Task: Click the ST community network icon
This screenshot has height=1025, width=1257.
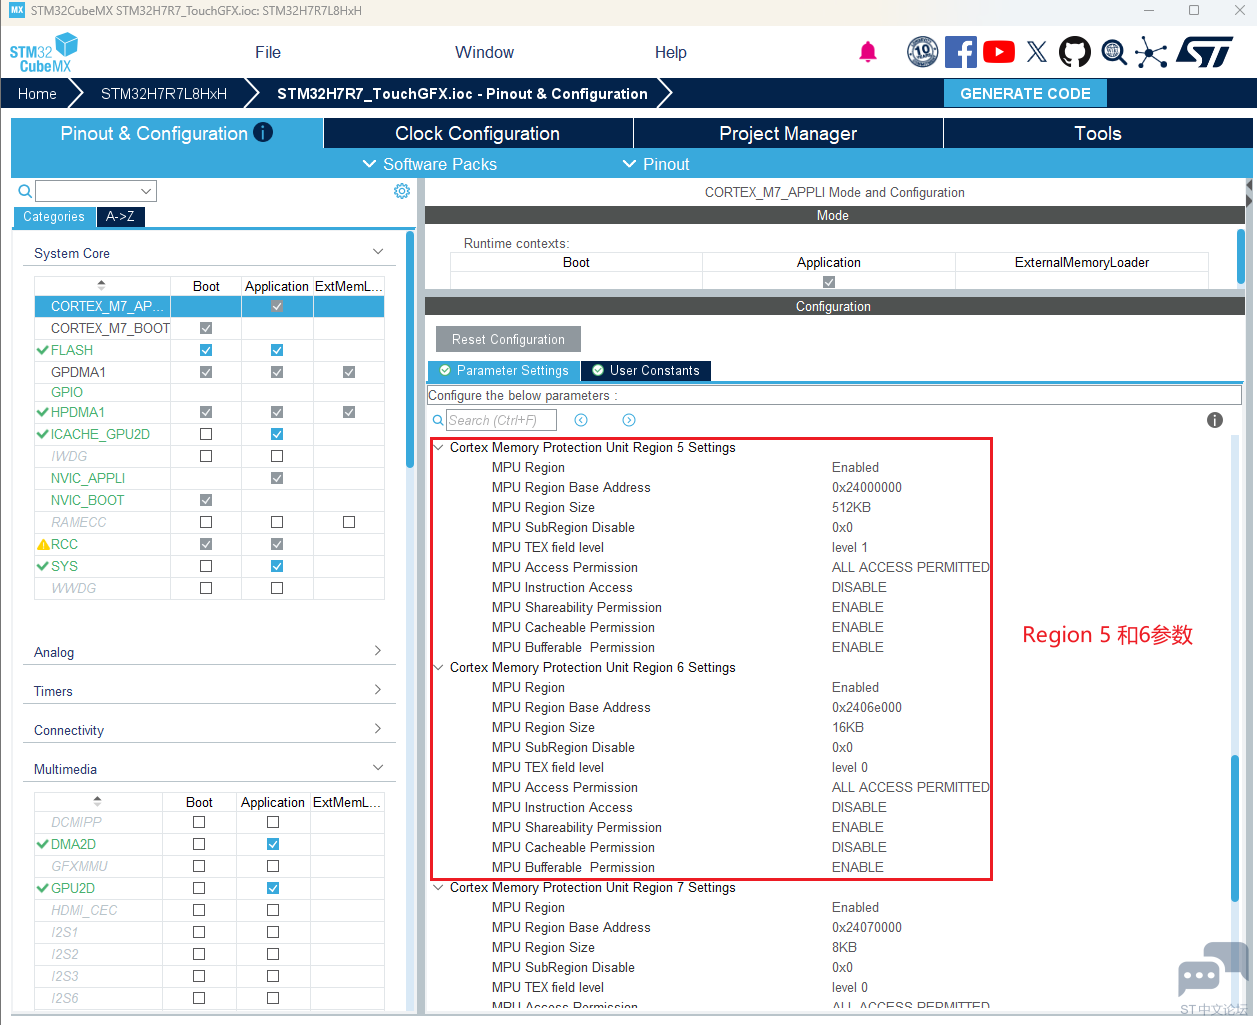Action: 1151,52
